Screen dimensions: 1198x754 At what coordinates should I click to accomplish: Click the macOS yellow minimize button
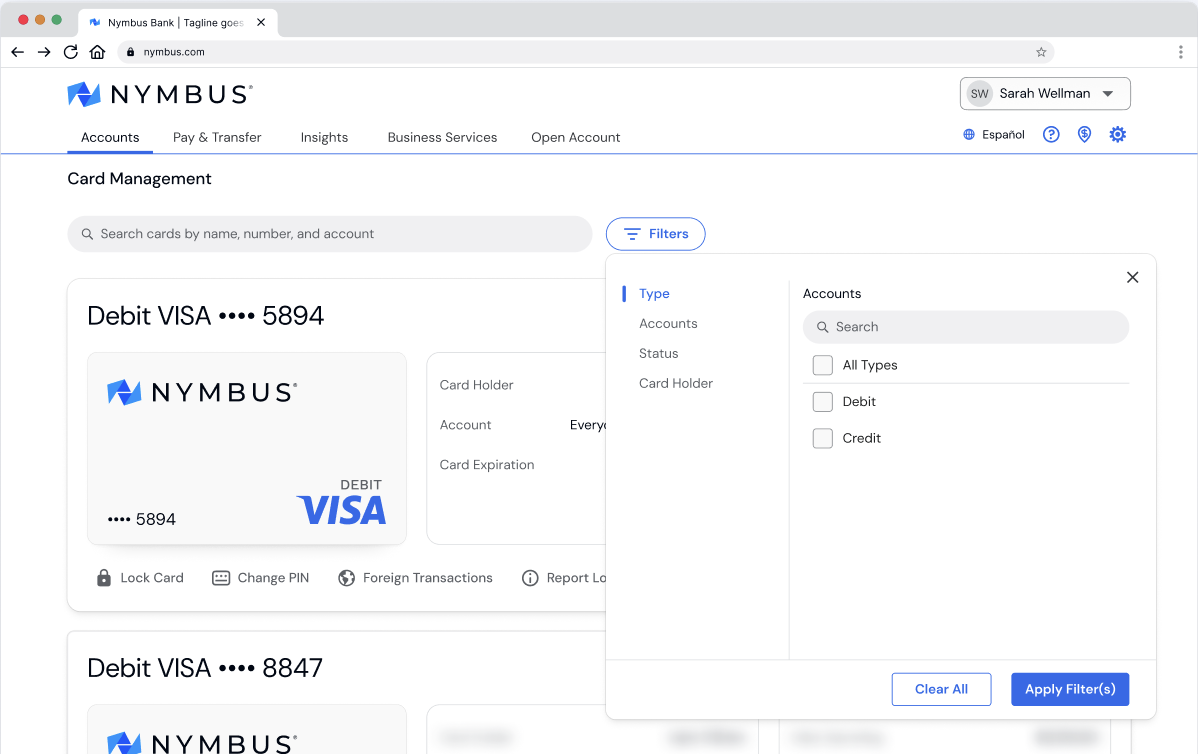pos(40,20)
